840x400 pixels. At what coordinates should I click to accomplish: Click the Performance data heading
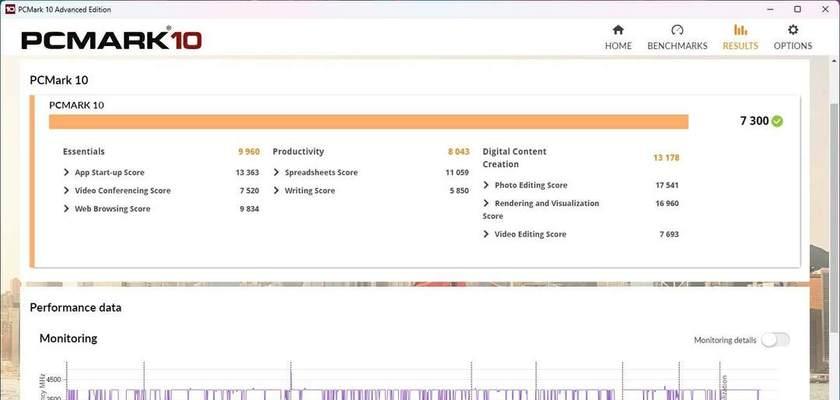76,307
